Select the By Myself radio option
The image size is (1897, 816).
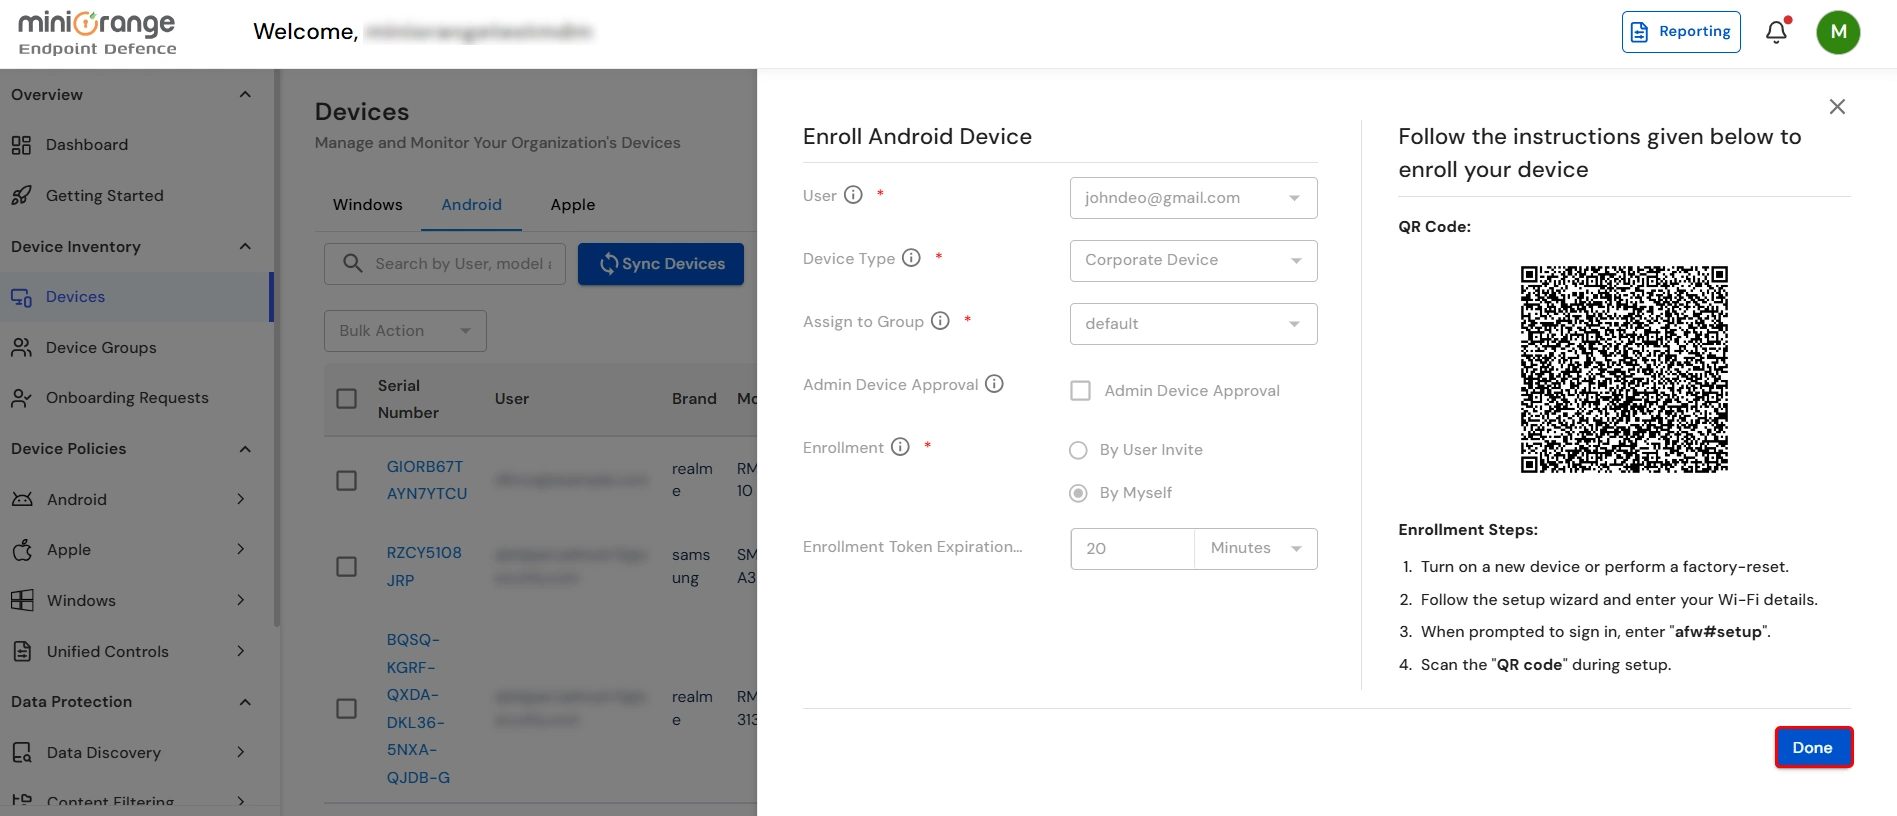pos(1078,493)
